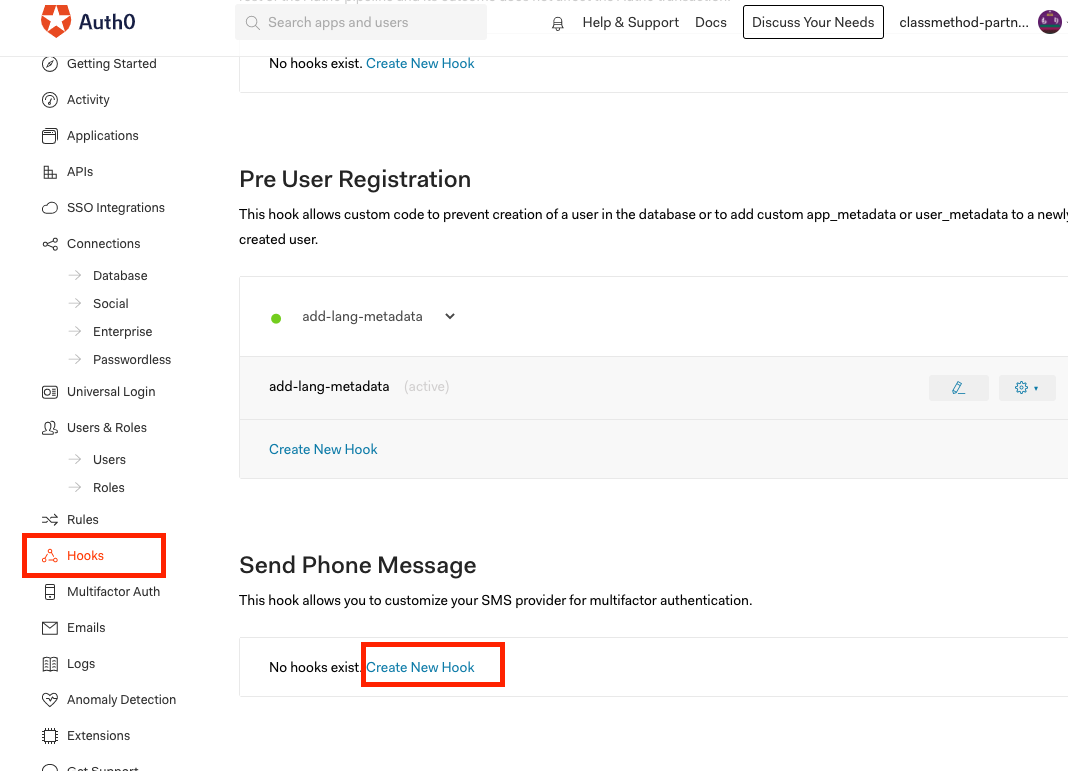Select Hooks label in sidebar

click(x=85, y=556)
